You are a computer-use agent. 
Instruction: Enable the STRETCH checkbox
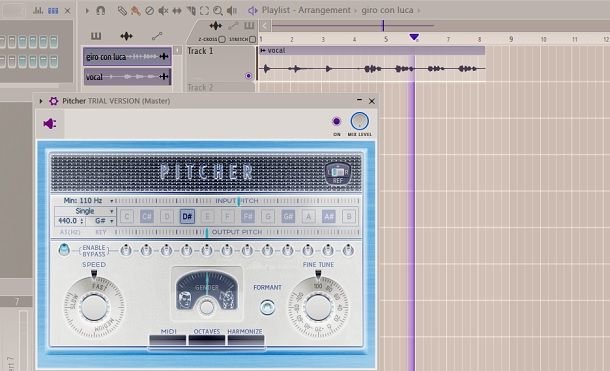[x=252, y=39]
